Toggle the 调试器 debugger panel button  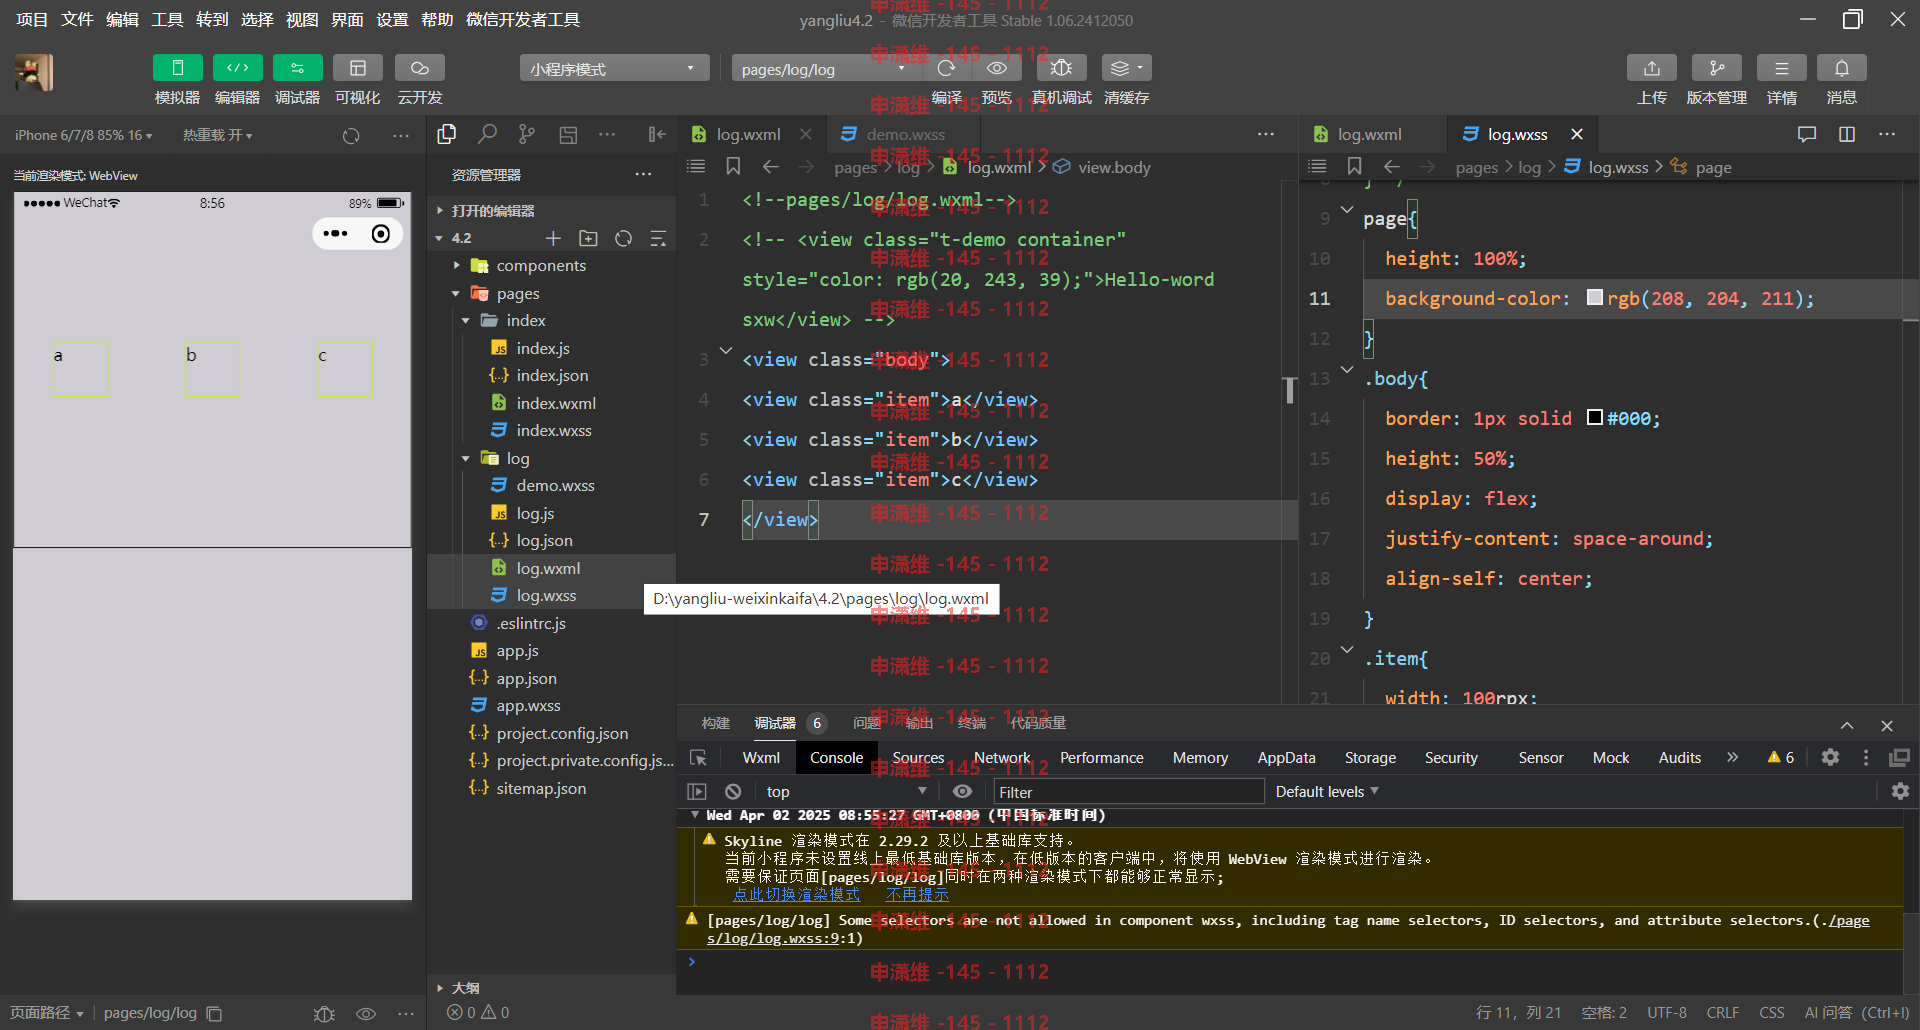[x=297, y=67]
